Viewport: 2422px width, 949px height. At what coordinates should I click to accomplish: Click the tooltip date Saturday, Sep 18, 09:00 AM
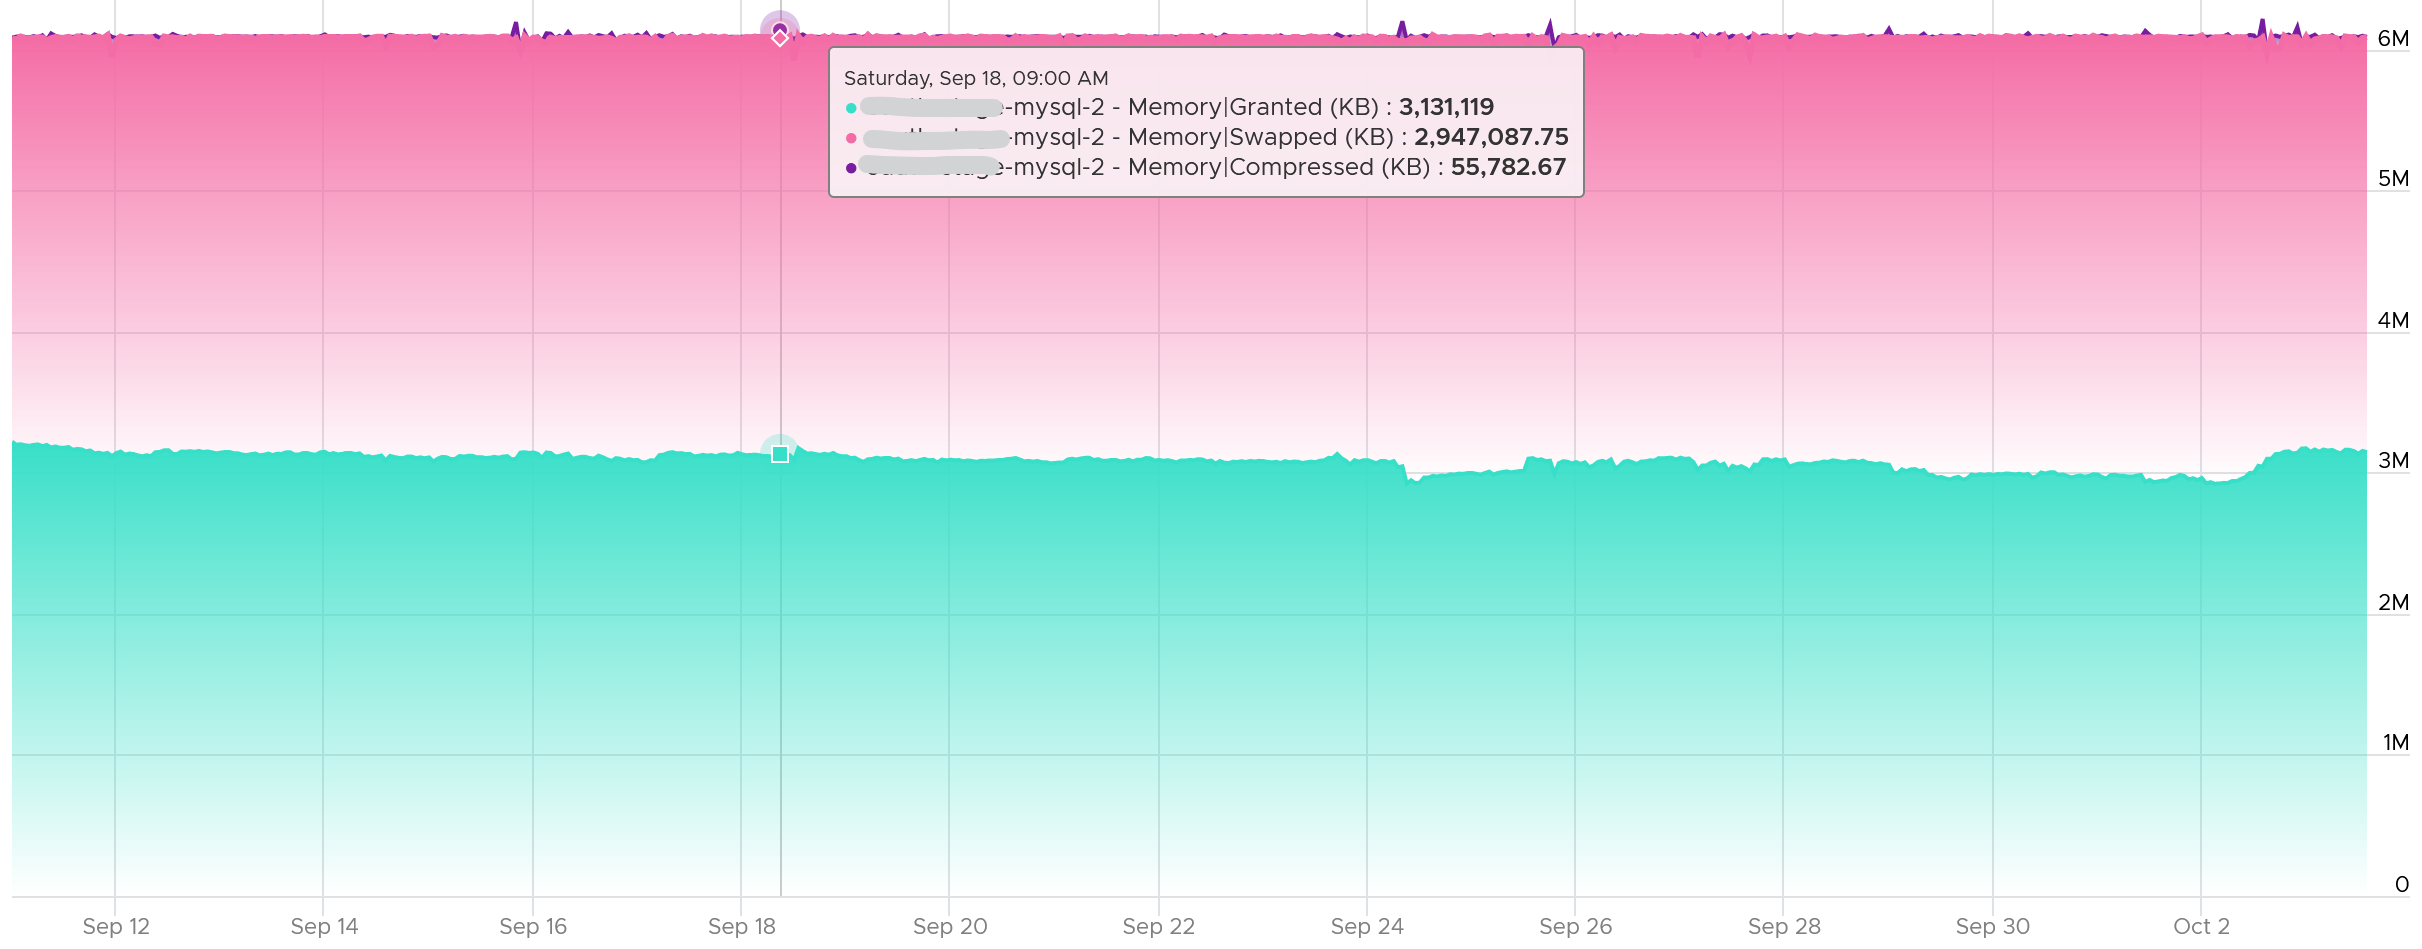coord(976,78)
